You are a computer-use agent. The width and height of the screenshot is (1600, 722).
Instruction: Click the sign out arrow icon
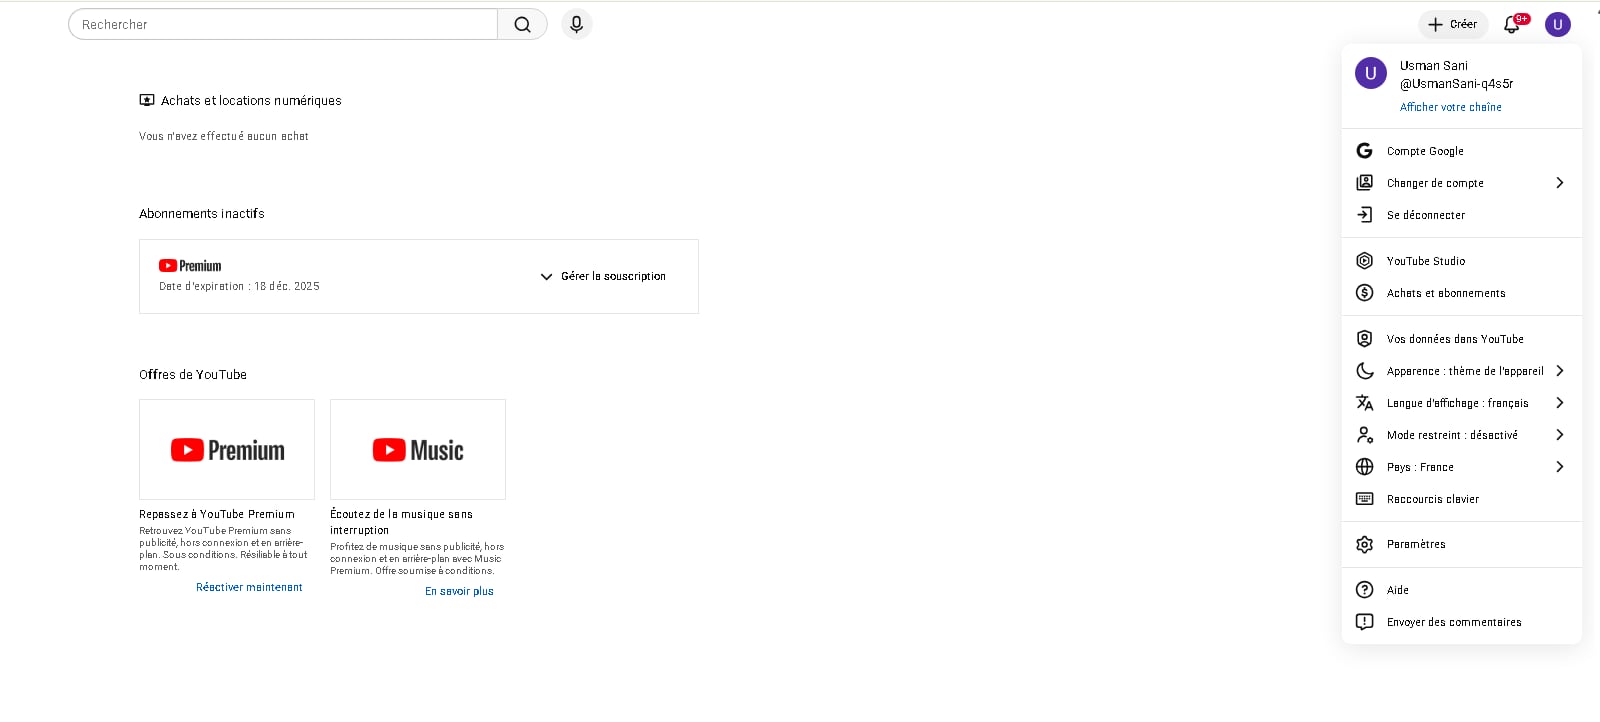point(1364,215)
